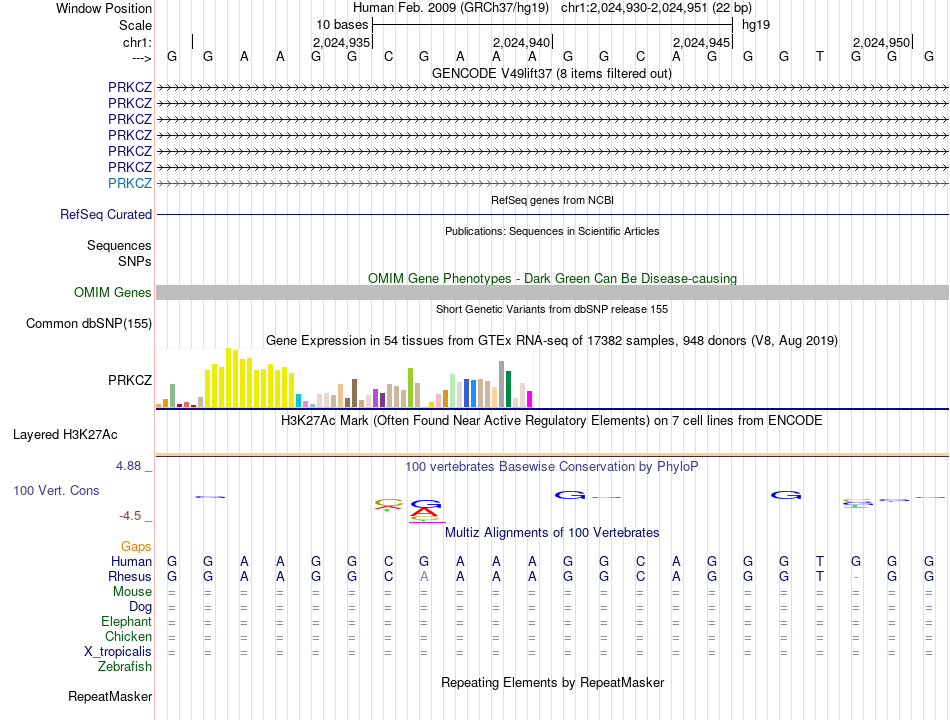Click the 2,024,935 position marker
Screen dimensions: 950x720
click(341, 42)
